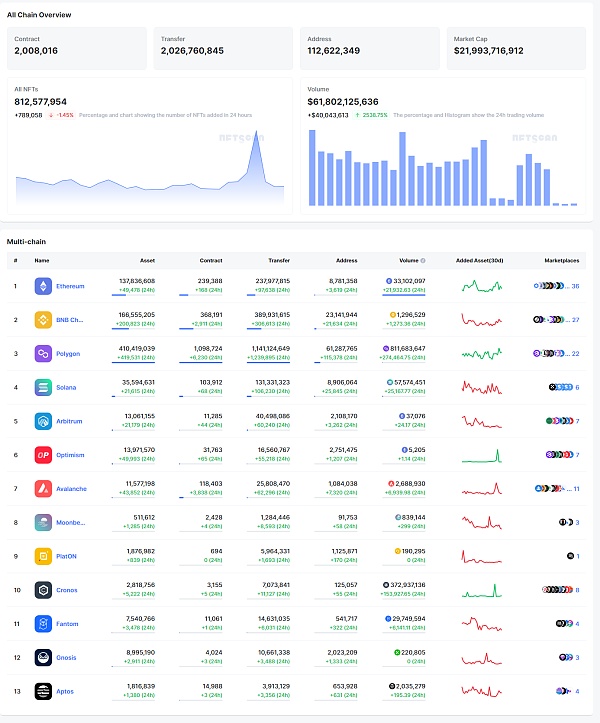Image resolution: width=600 pixels, height=723 pixels.
Task: Click the Transfer 2,026,760,845 stat card
Action: (223, 48)
